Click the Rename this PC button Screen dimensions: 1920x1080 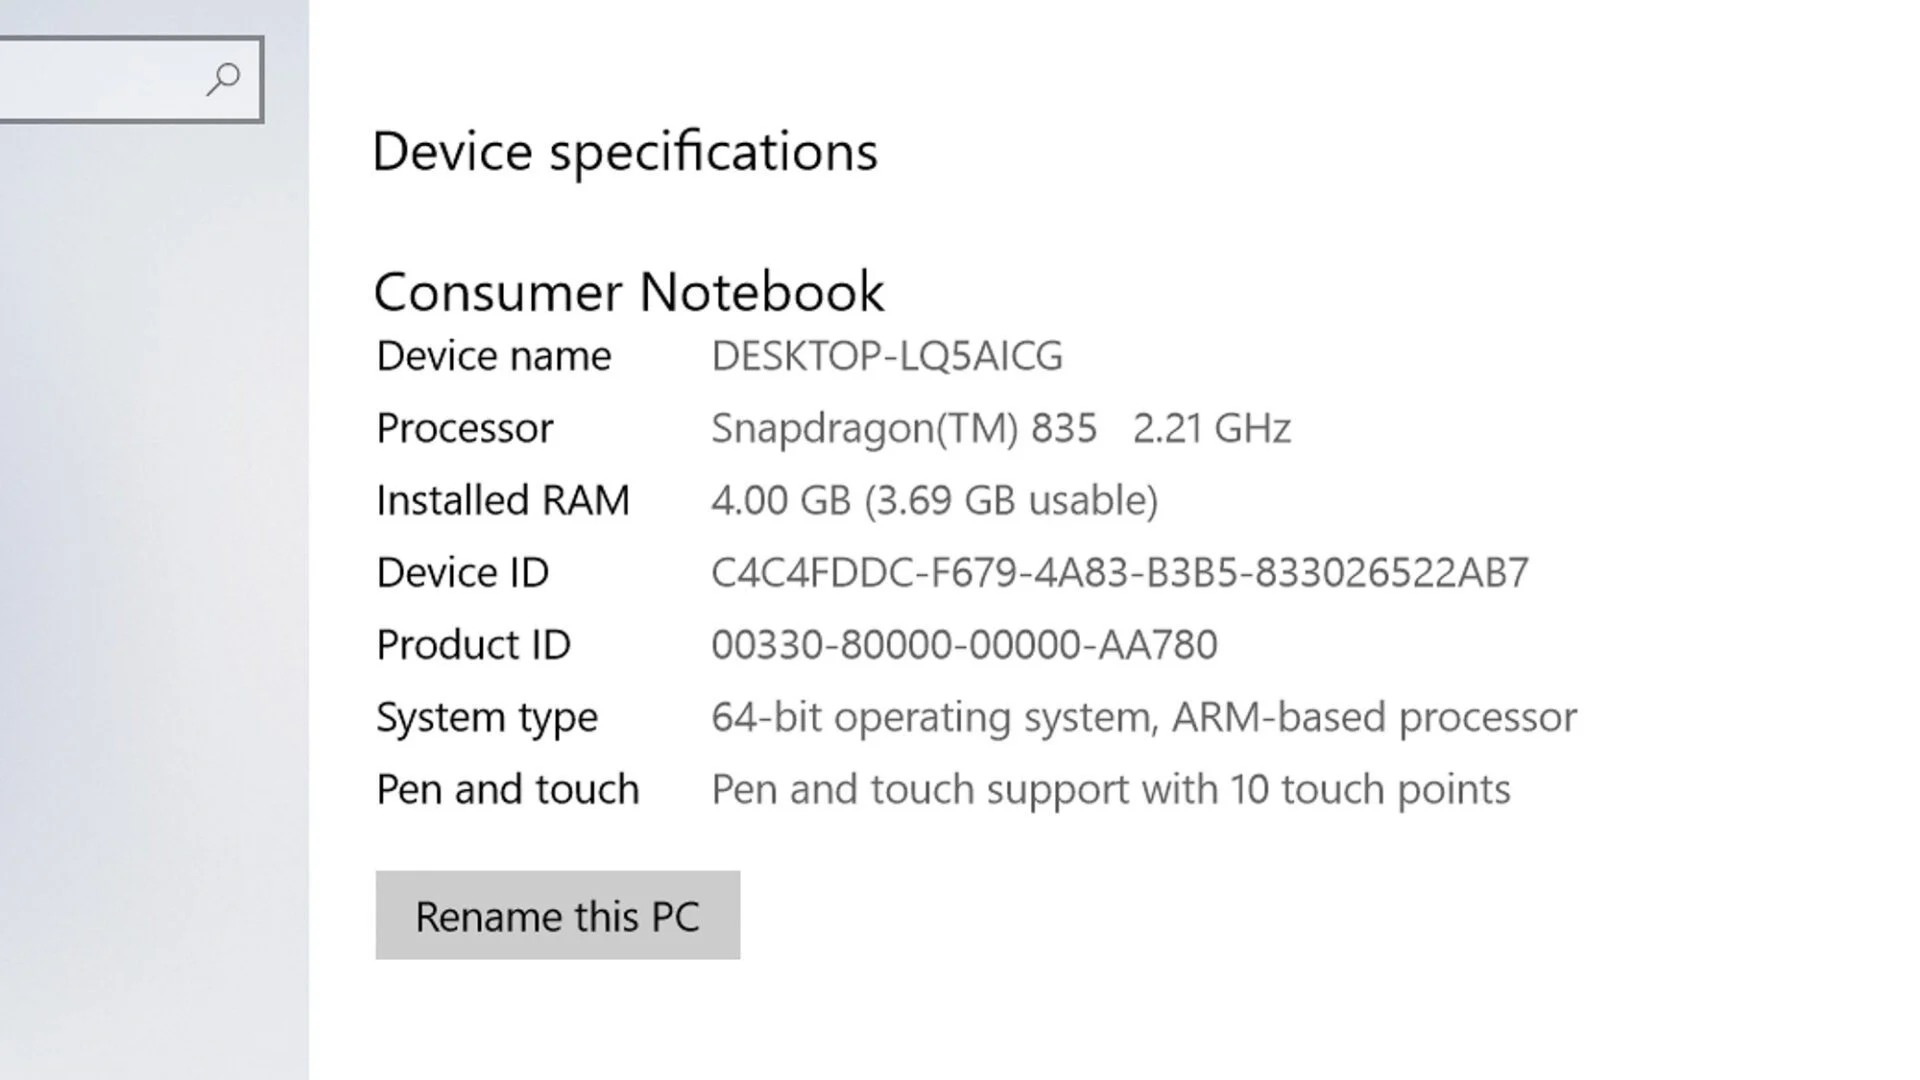[x=557, y=915]
